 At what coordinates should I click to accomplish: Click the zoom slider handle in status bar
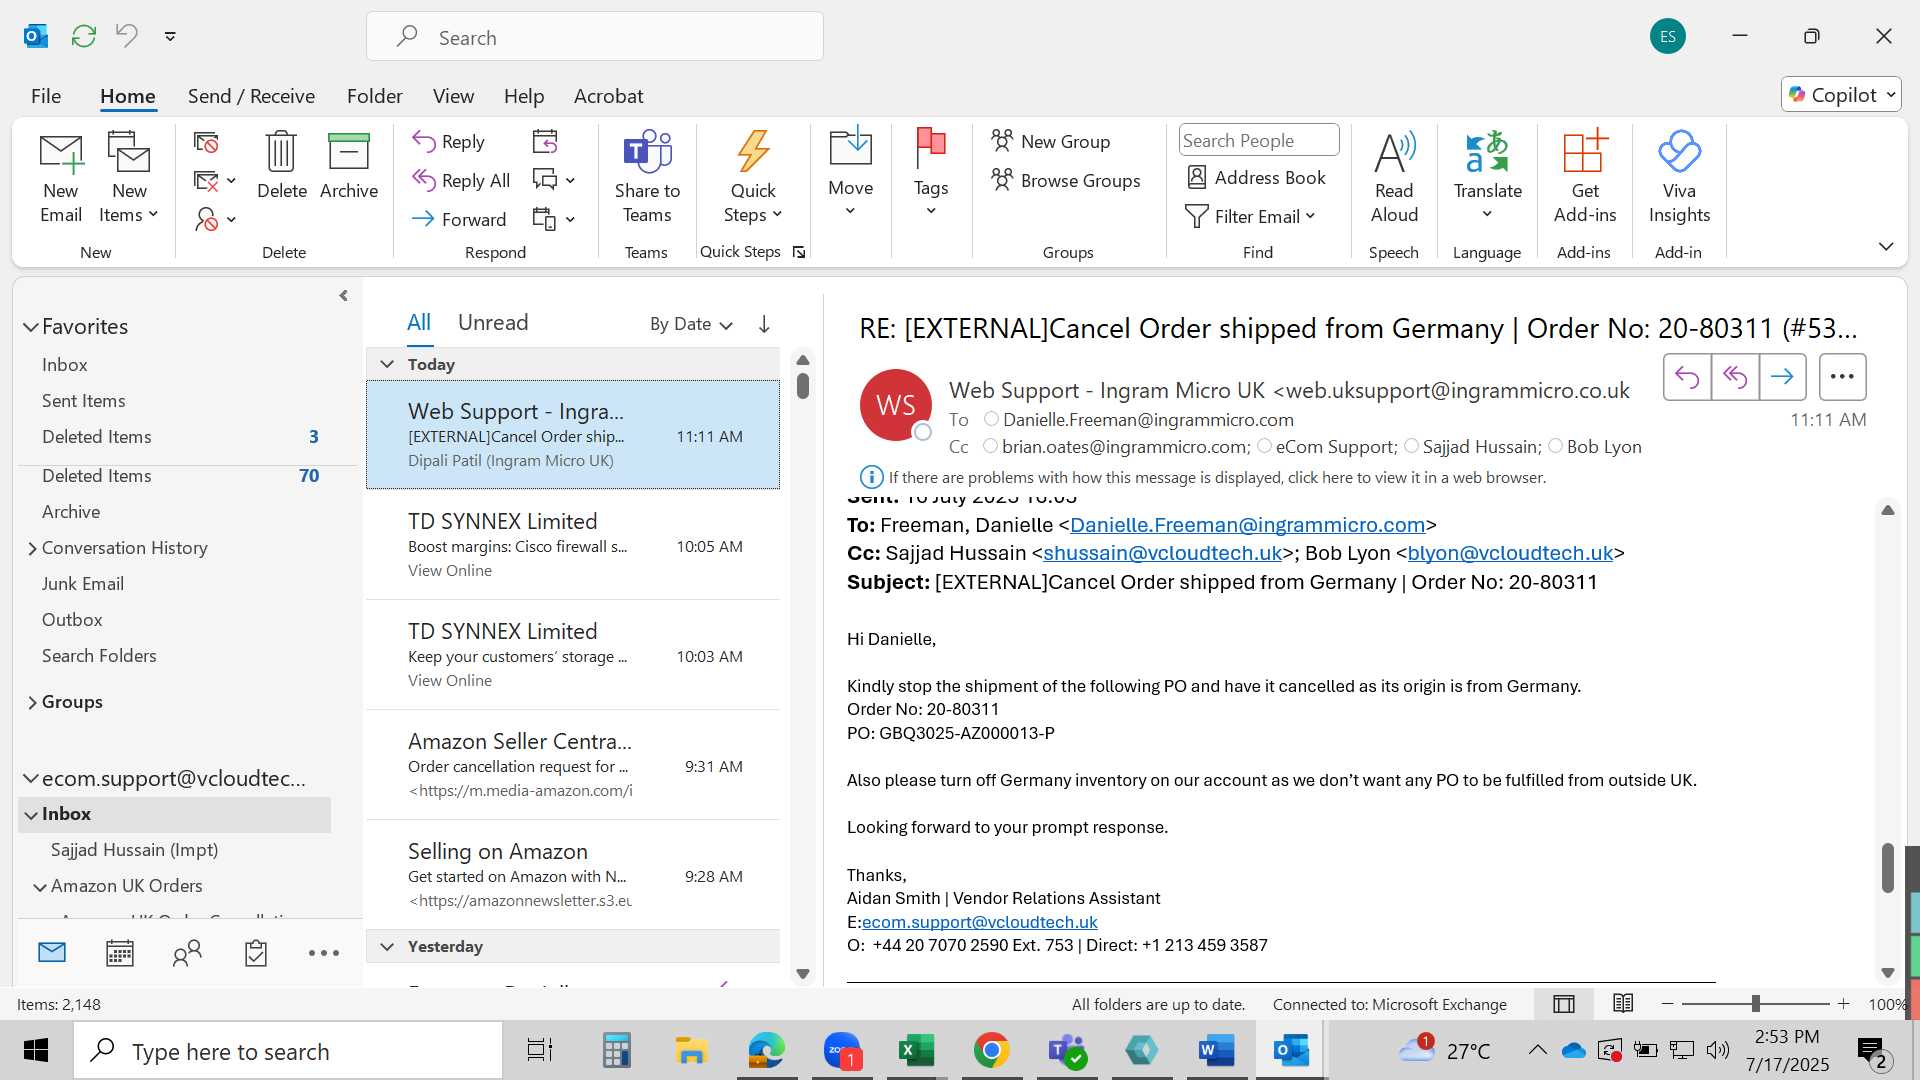coord(1755,1004)
